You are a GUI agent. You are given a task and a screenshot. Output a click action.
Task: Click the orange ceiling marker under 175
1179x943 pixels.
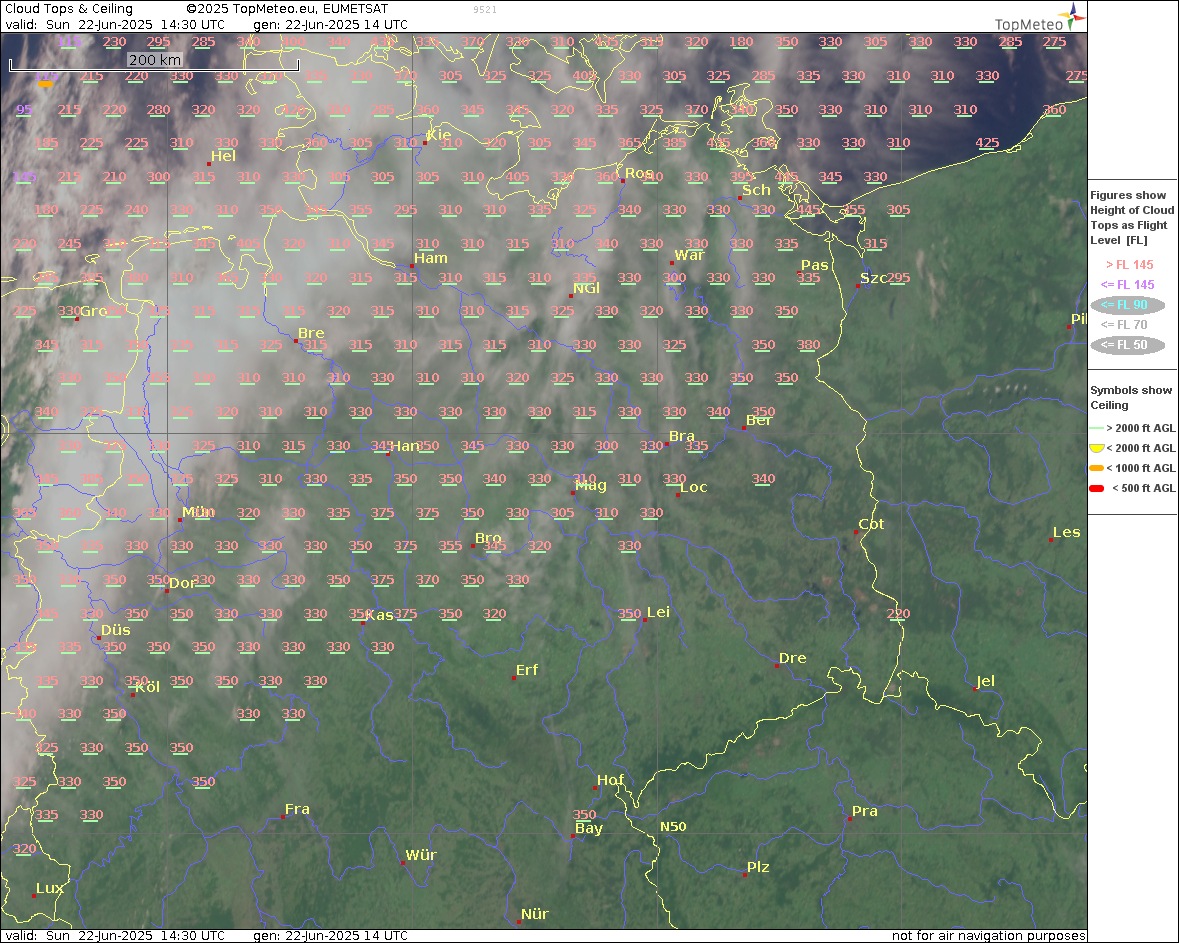tap(46, 84)
